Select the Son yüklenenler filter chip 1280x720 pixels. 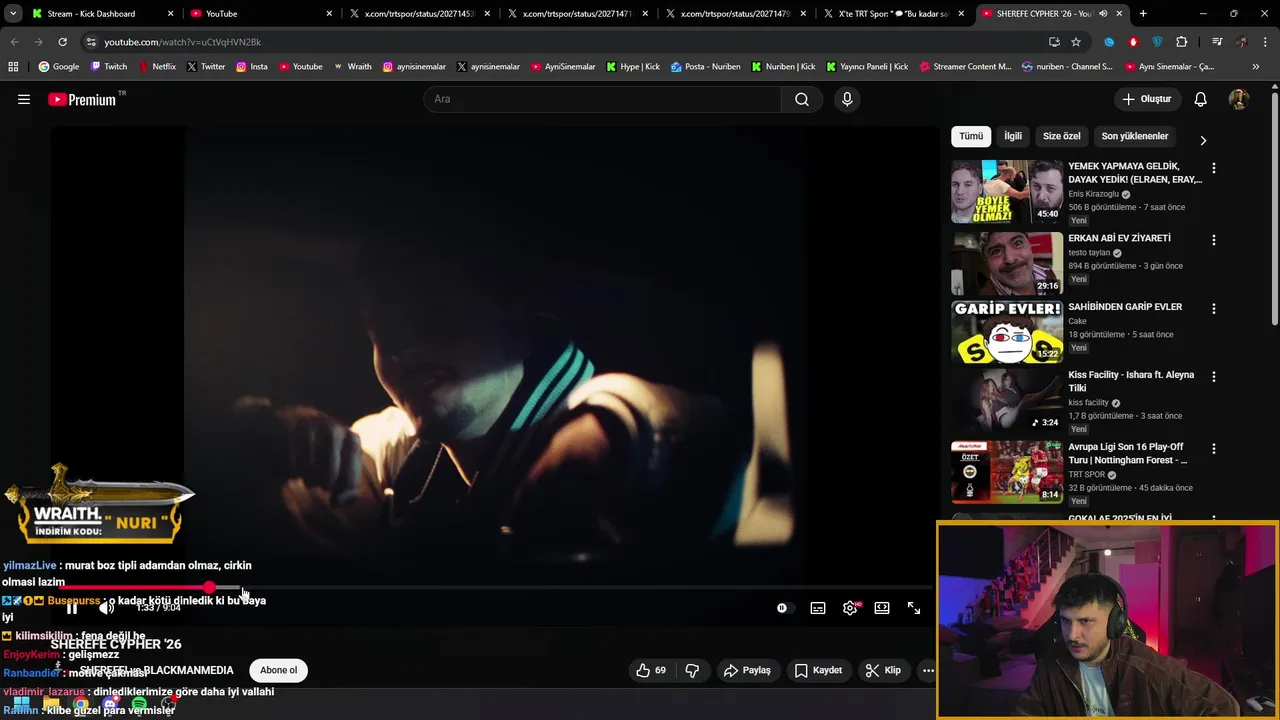click(1135, 136)
